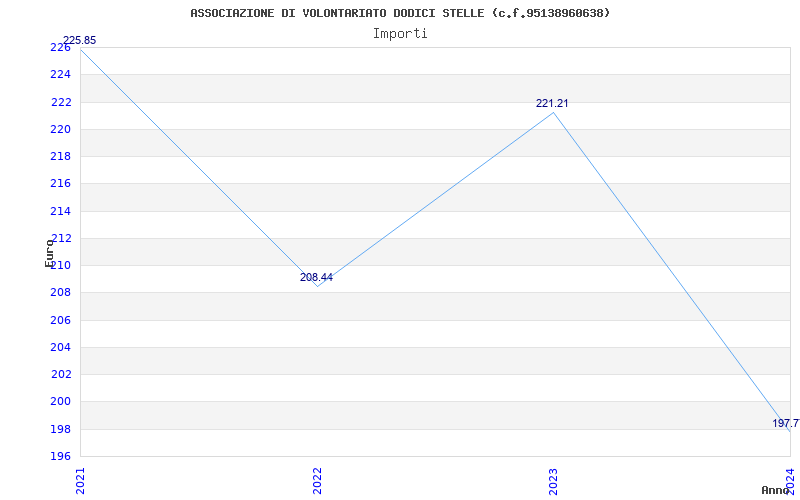The width and height of the screenshot is (800, 500).
Task: Click the chart title ASSOCIAZIONE DI VOLONTARIATO DODICI STELLE
Action: tap(400, 13)
